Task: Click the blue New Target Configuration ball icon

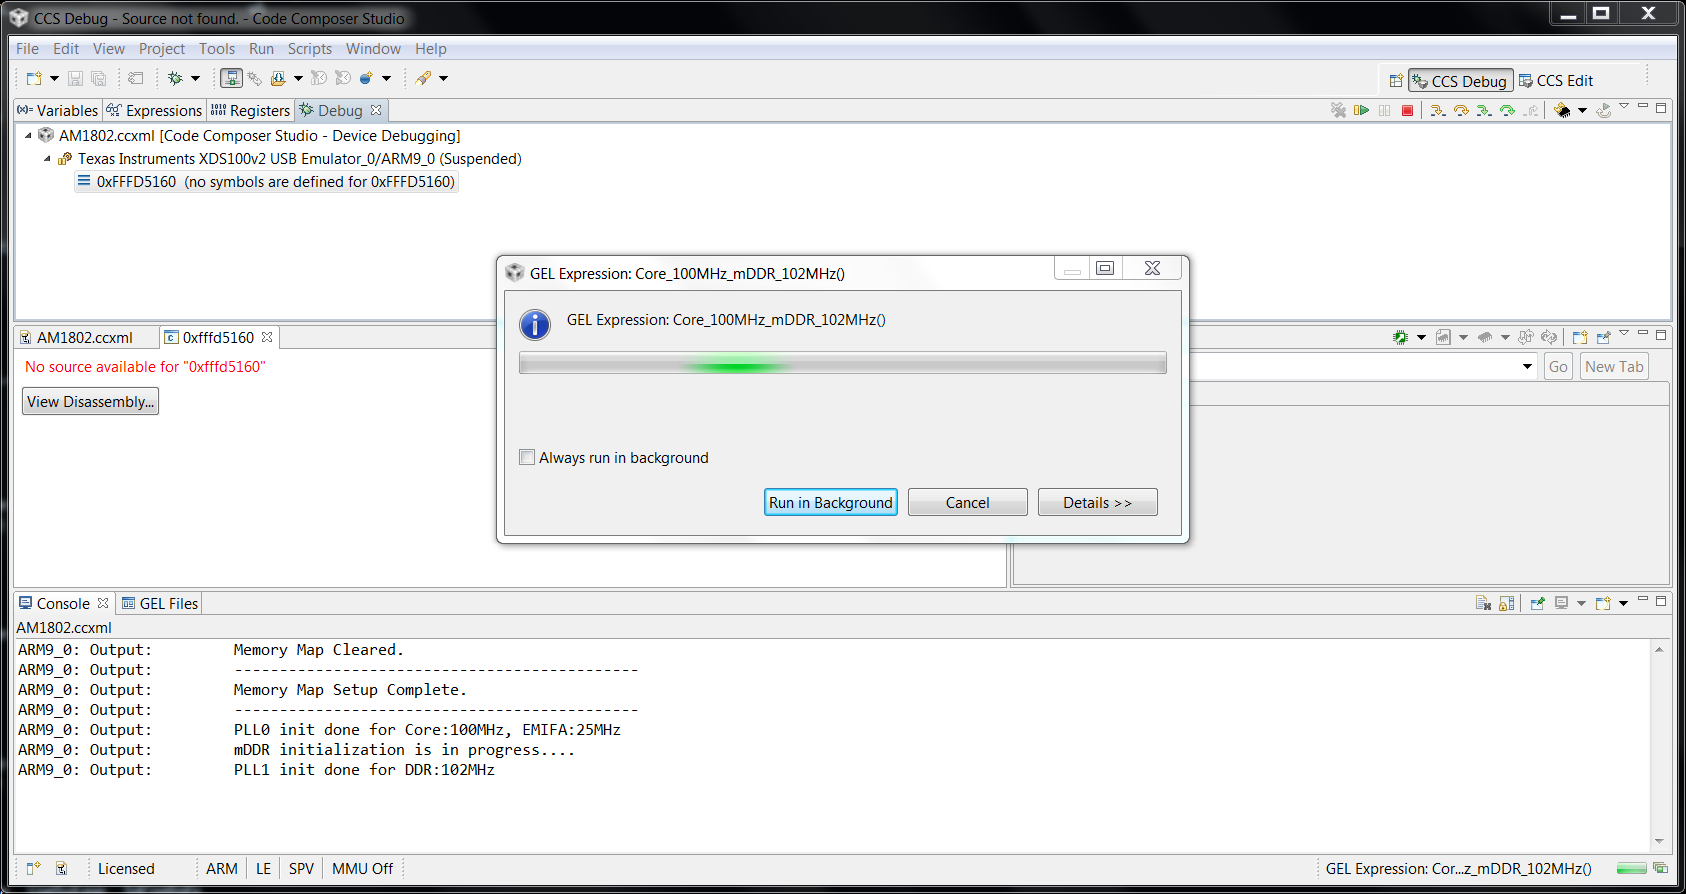Action: click(366, 78)
